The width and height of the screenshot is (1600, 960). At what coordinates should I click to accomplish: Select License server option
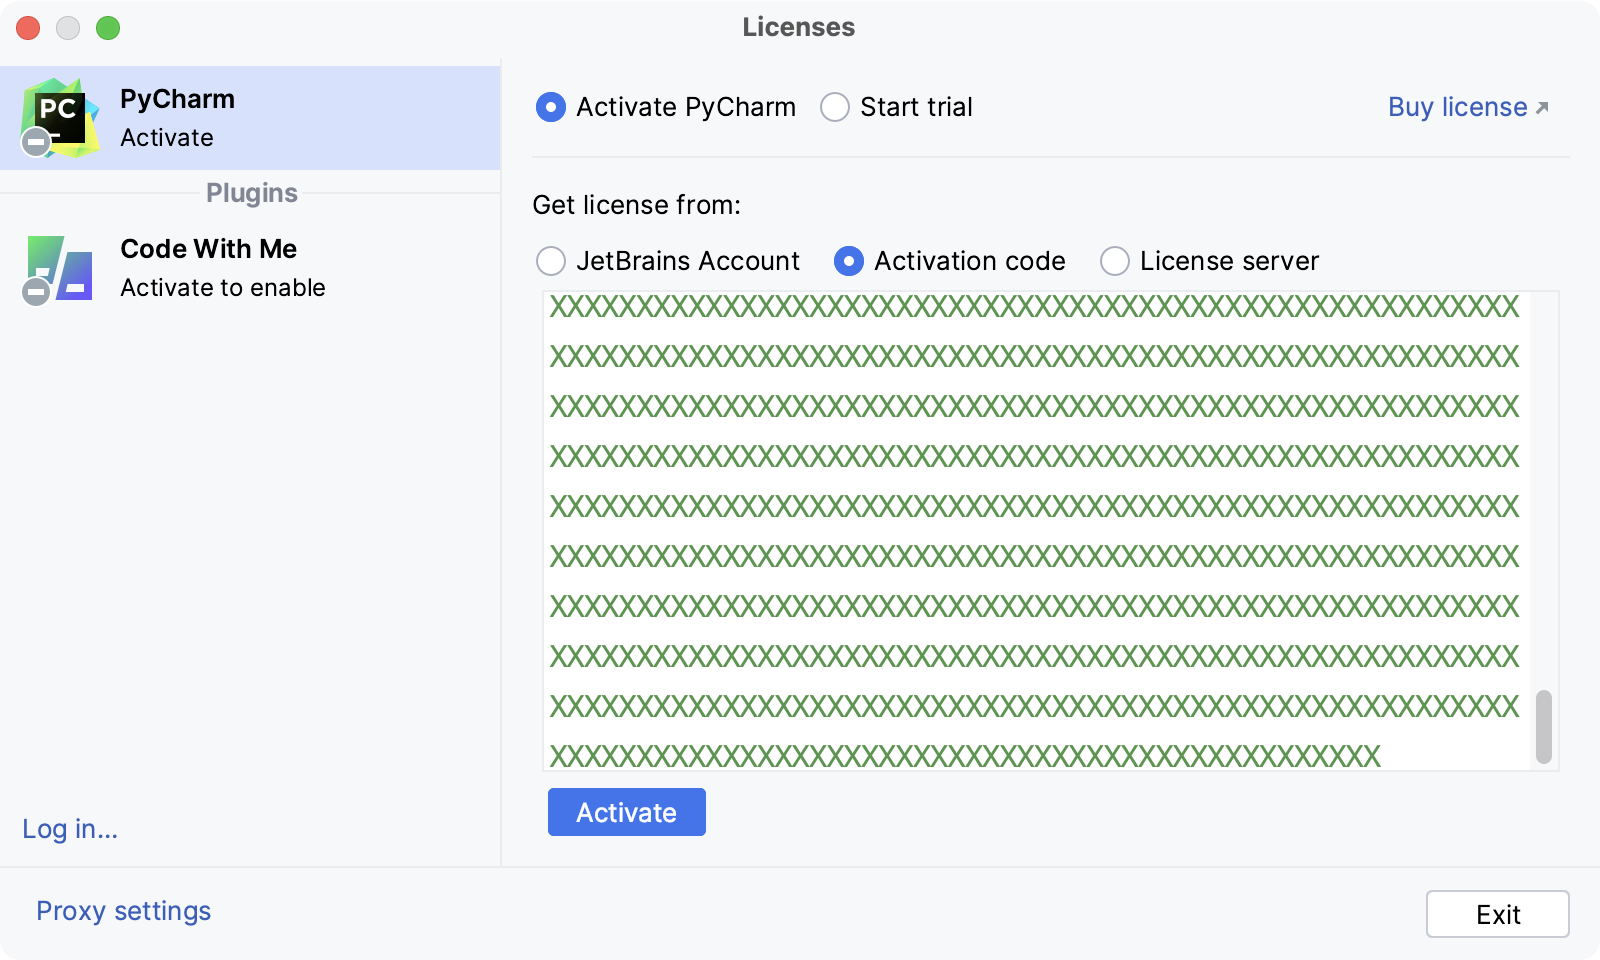1113,261
